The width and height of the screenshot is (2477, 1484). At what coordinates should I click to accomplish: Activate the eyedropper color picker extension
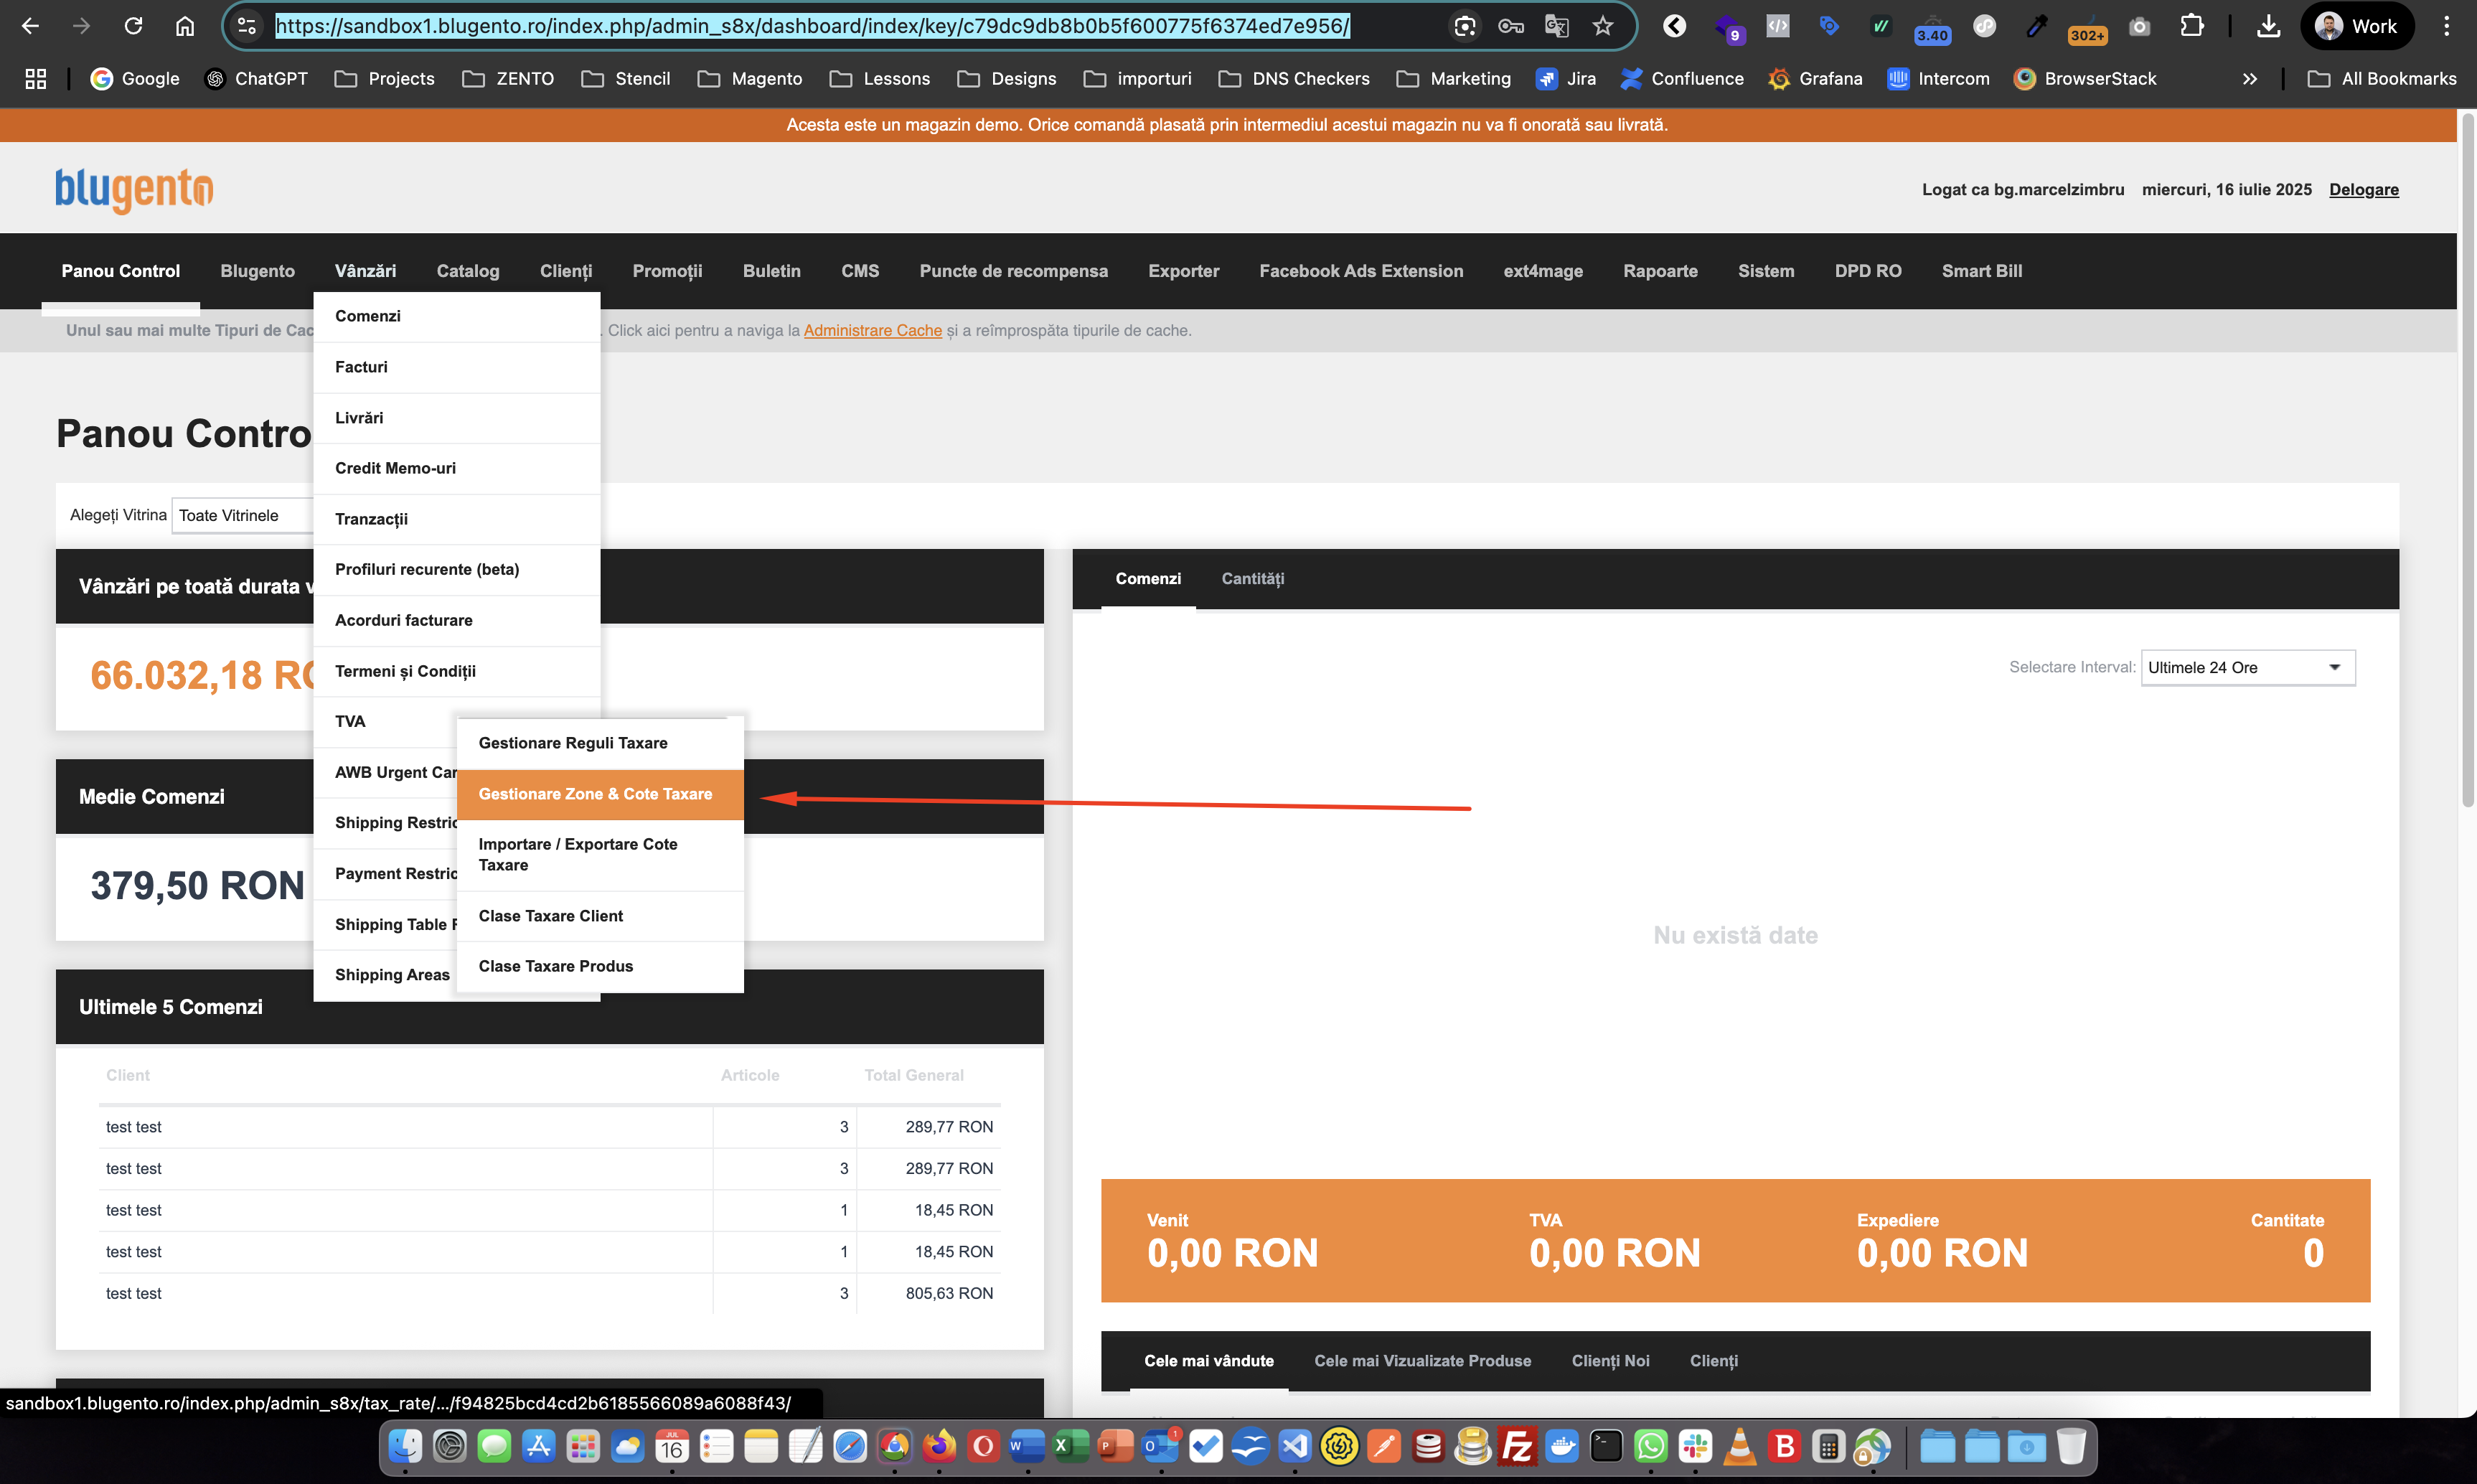click(2036, 26)
